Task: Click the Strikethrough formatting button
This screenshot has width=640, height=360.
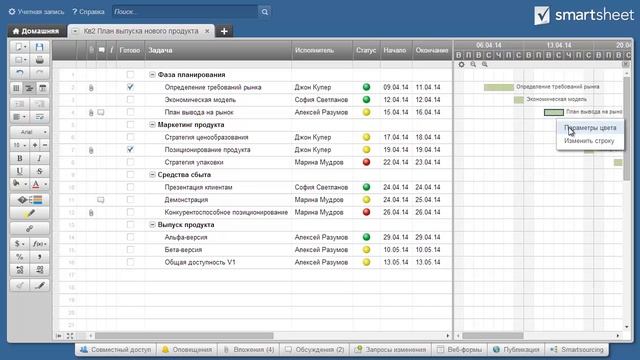Action: (39, 171)
